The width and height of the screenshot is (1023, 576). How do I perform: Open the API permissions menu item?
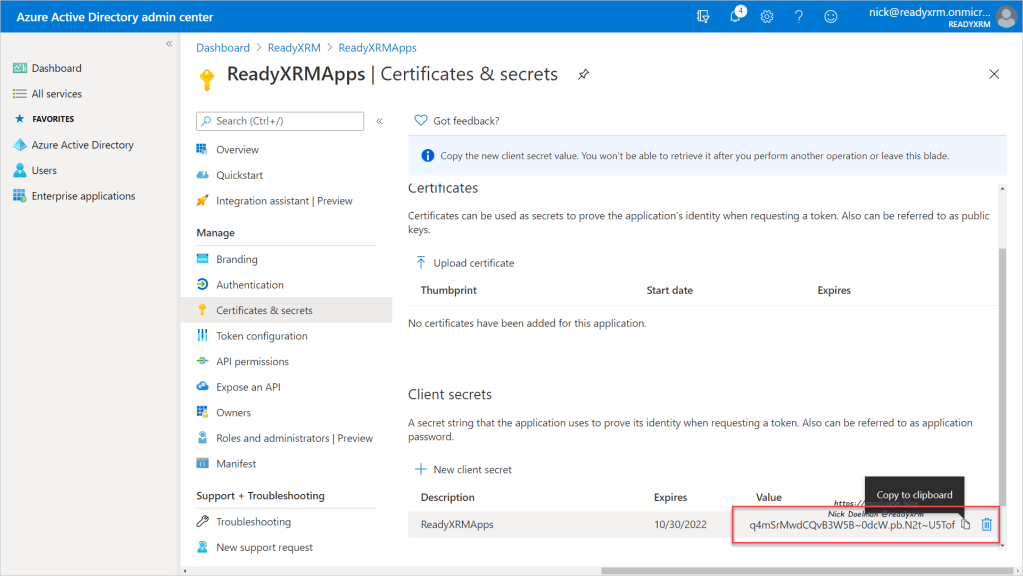252,362
